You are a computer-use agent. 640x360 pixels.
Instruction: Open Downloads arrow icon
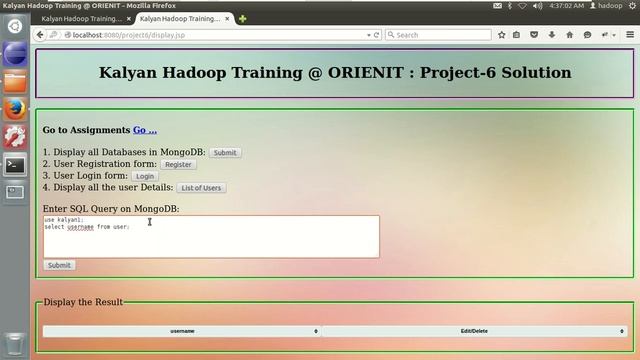[x=552, y=35]
